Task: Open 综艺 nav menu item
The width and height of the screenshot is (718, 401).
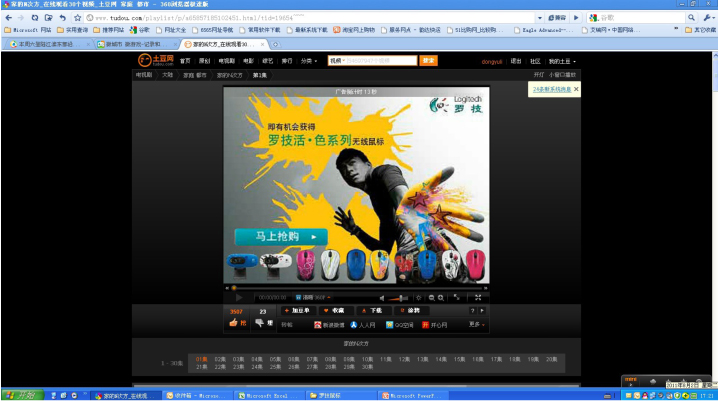Action: (268, 61)
